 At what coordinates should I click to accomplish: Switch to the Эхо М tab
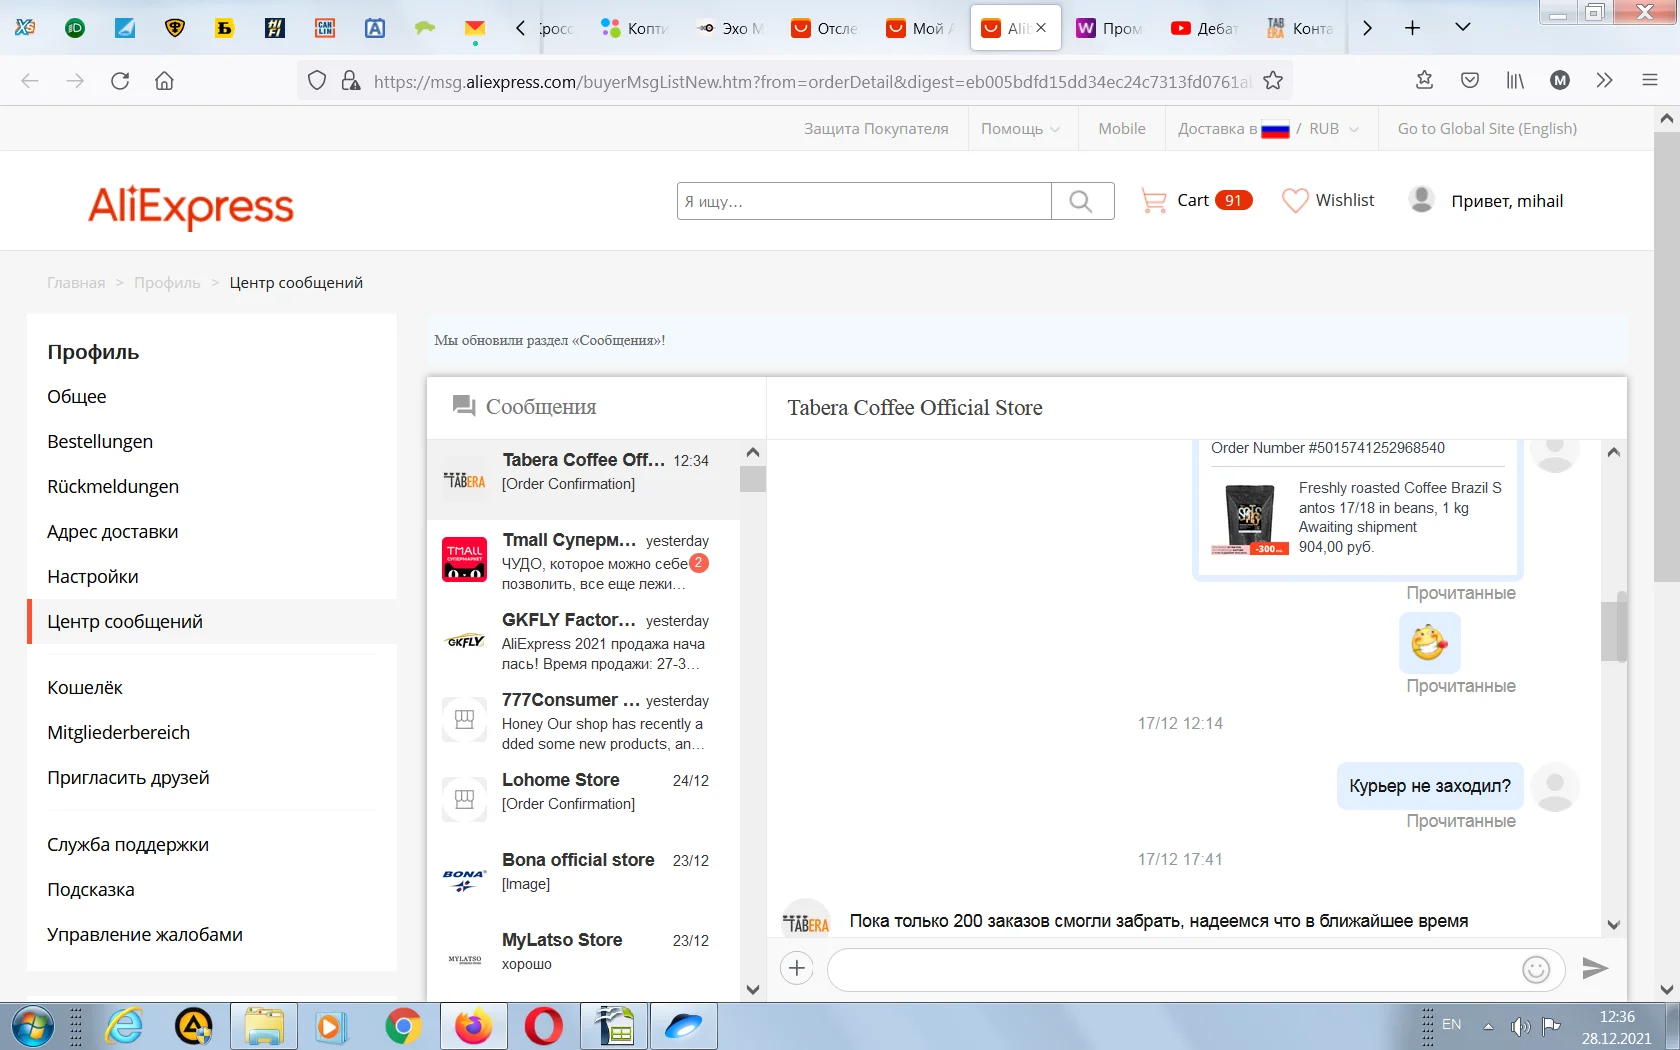pos(731,28)
